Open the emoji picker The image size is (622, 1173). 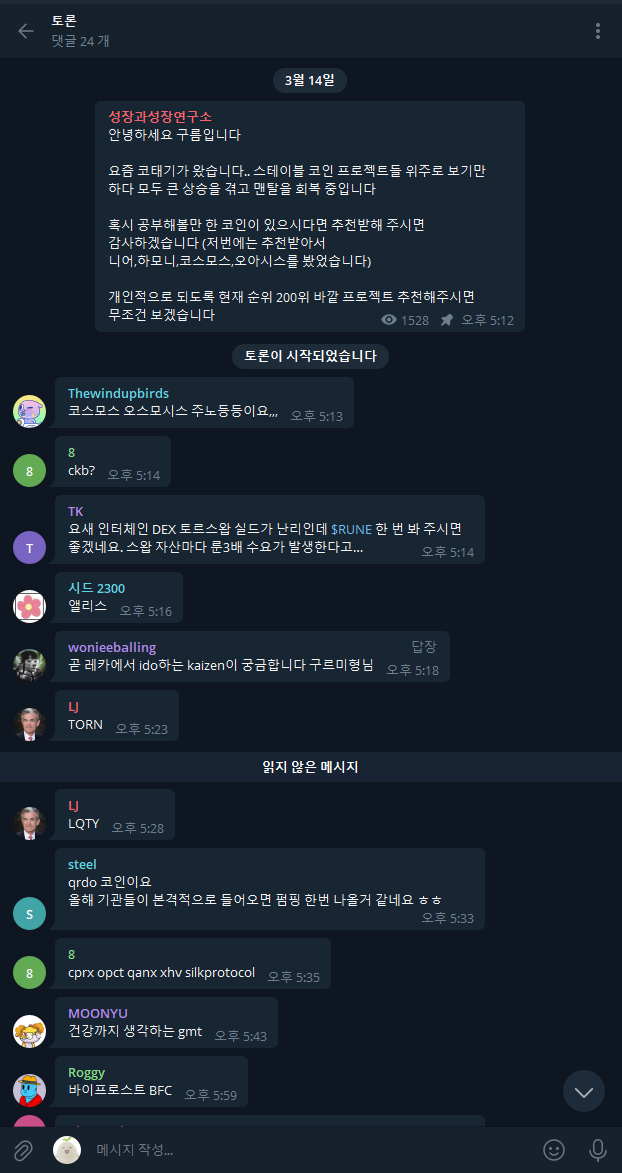554,1149
